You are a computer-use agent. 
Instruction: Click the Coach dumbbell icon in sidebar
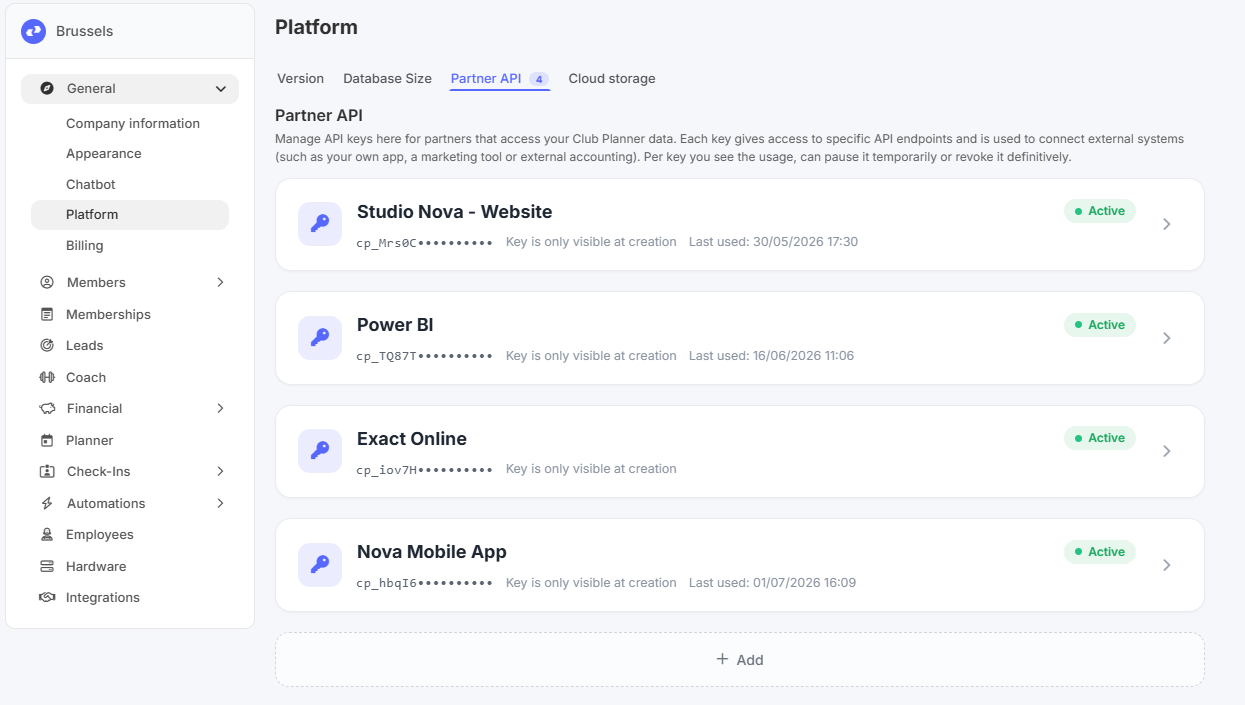[x=47, y=377]
